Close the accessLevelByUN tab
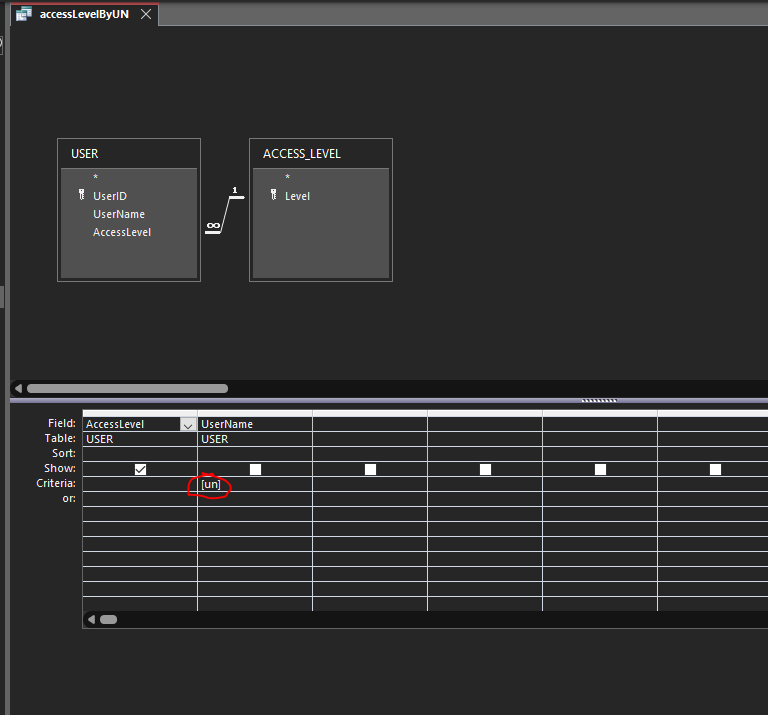 [146, 14]
